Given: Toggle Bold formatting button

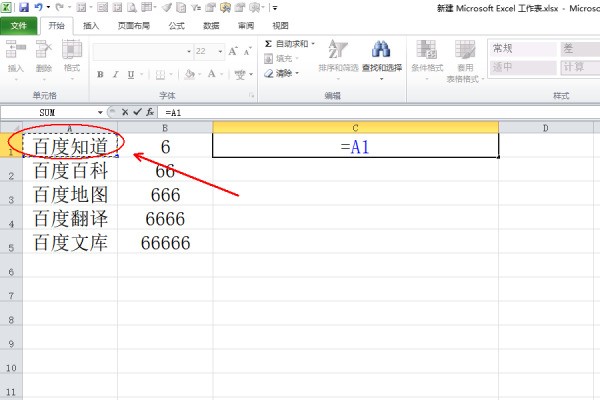Looking at the screenshot, I should (101, 73).
